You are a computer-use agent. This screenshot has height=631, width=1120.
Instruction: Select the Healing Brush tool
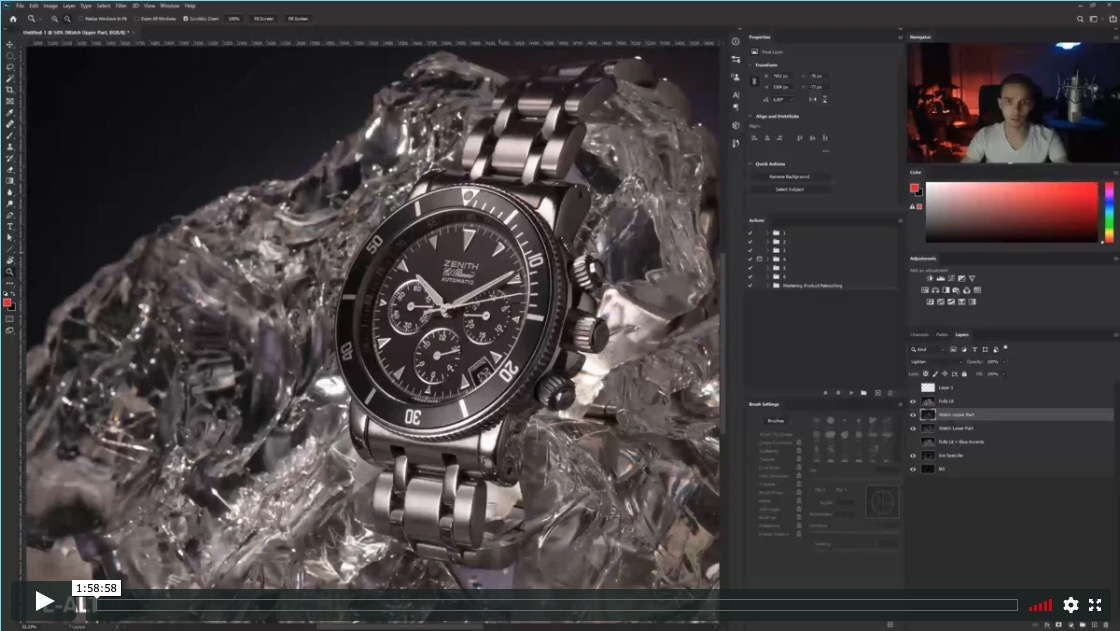[10, 124]
